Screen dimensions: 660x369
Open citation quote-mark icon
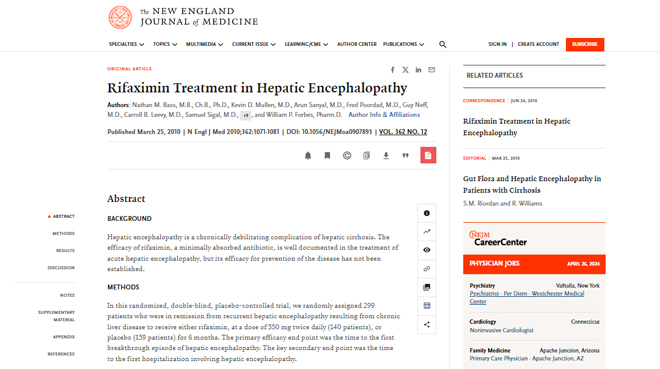pos(405,156)
